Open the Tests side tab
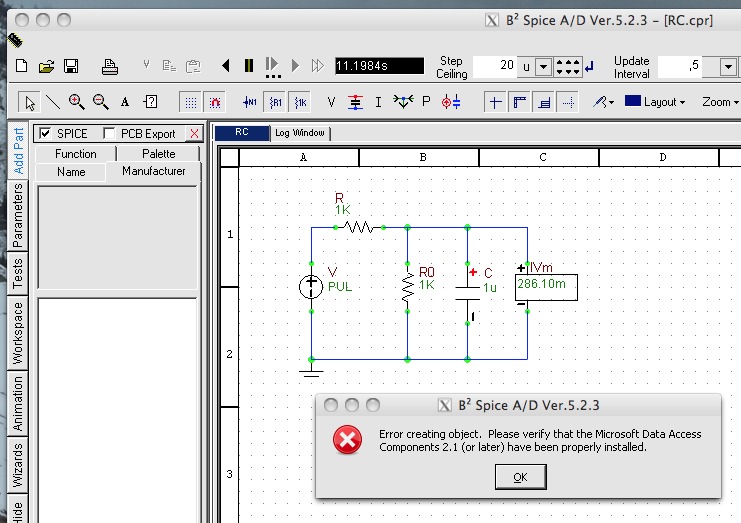 [18, 274]
